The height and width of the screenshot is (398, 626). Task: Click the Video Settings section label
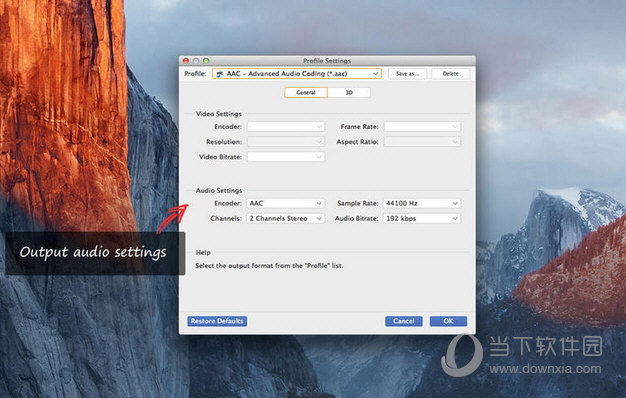pyautogui.click(x=219, y=114)
